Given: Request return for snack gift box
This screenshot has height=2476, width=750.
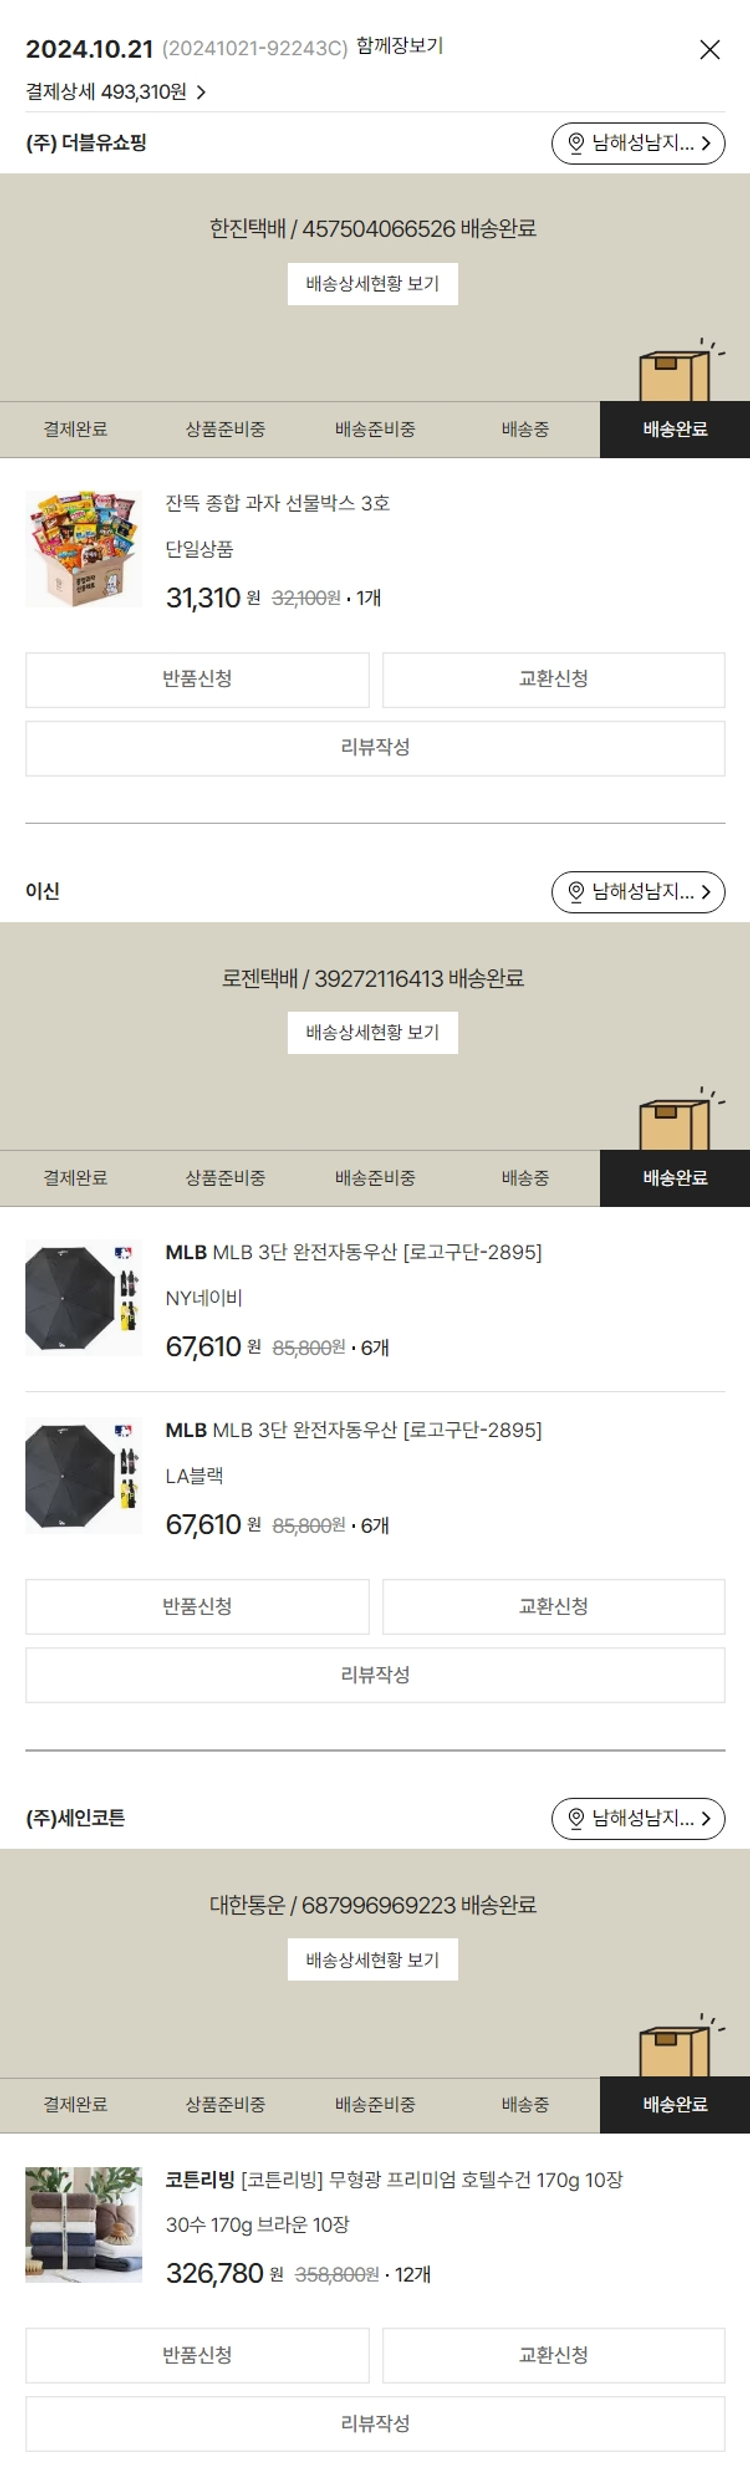Looking at the screenshot, I should [x=197, y=679].
